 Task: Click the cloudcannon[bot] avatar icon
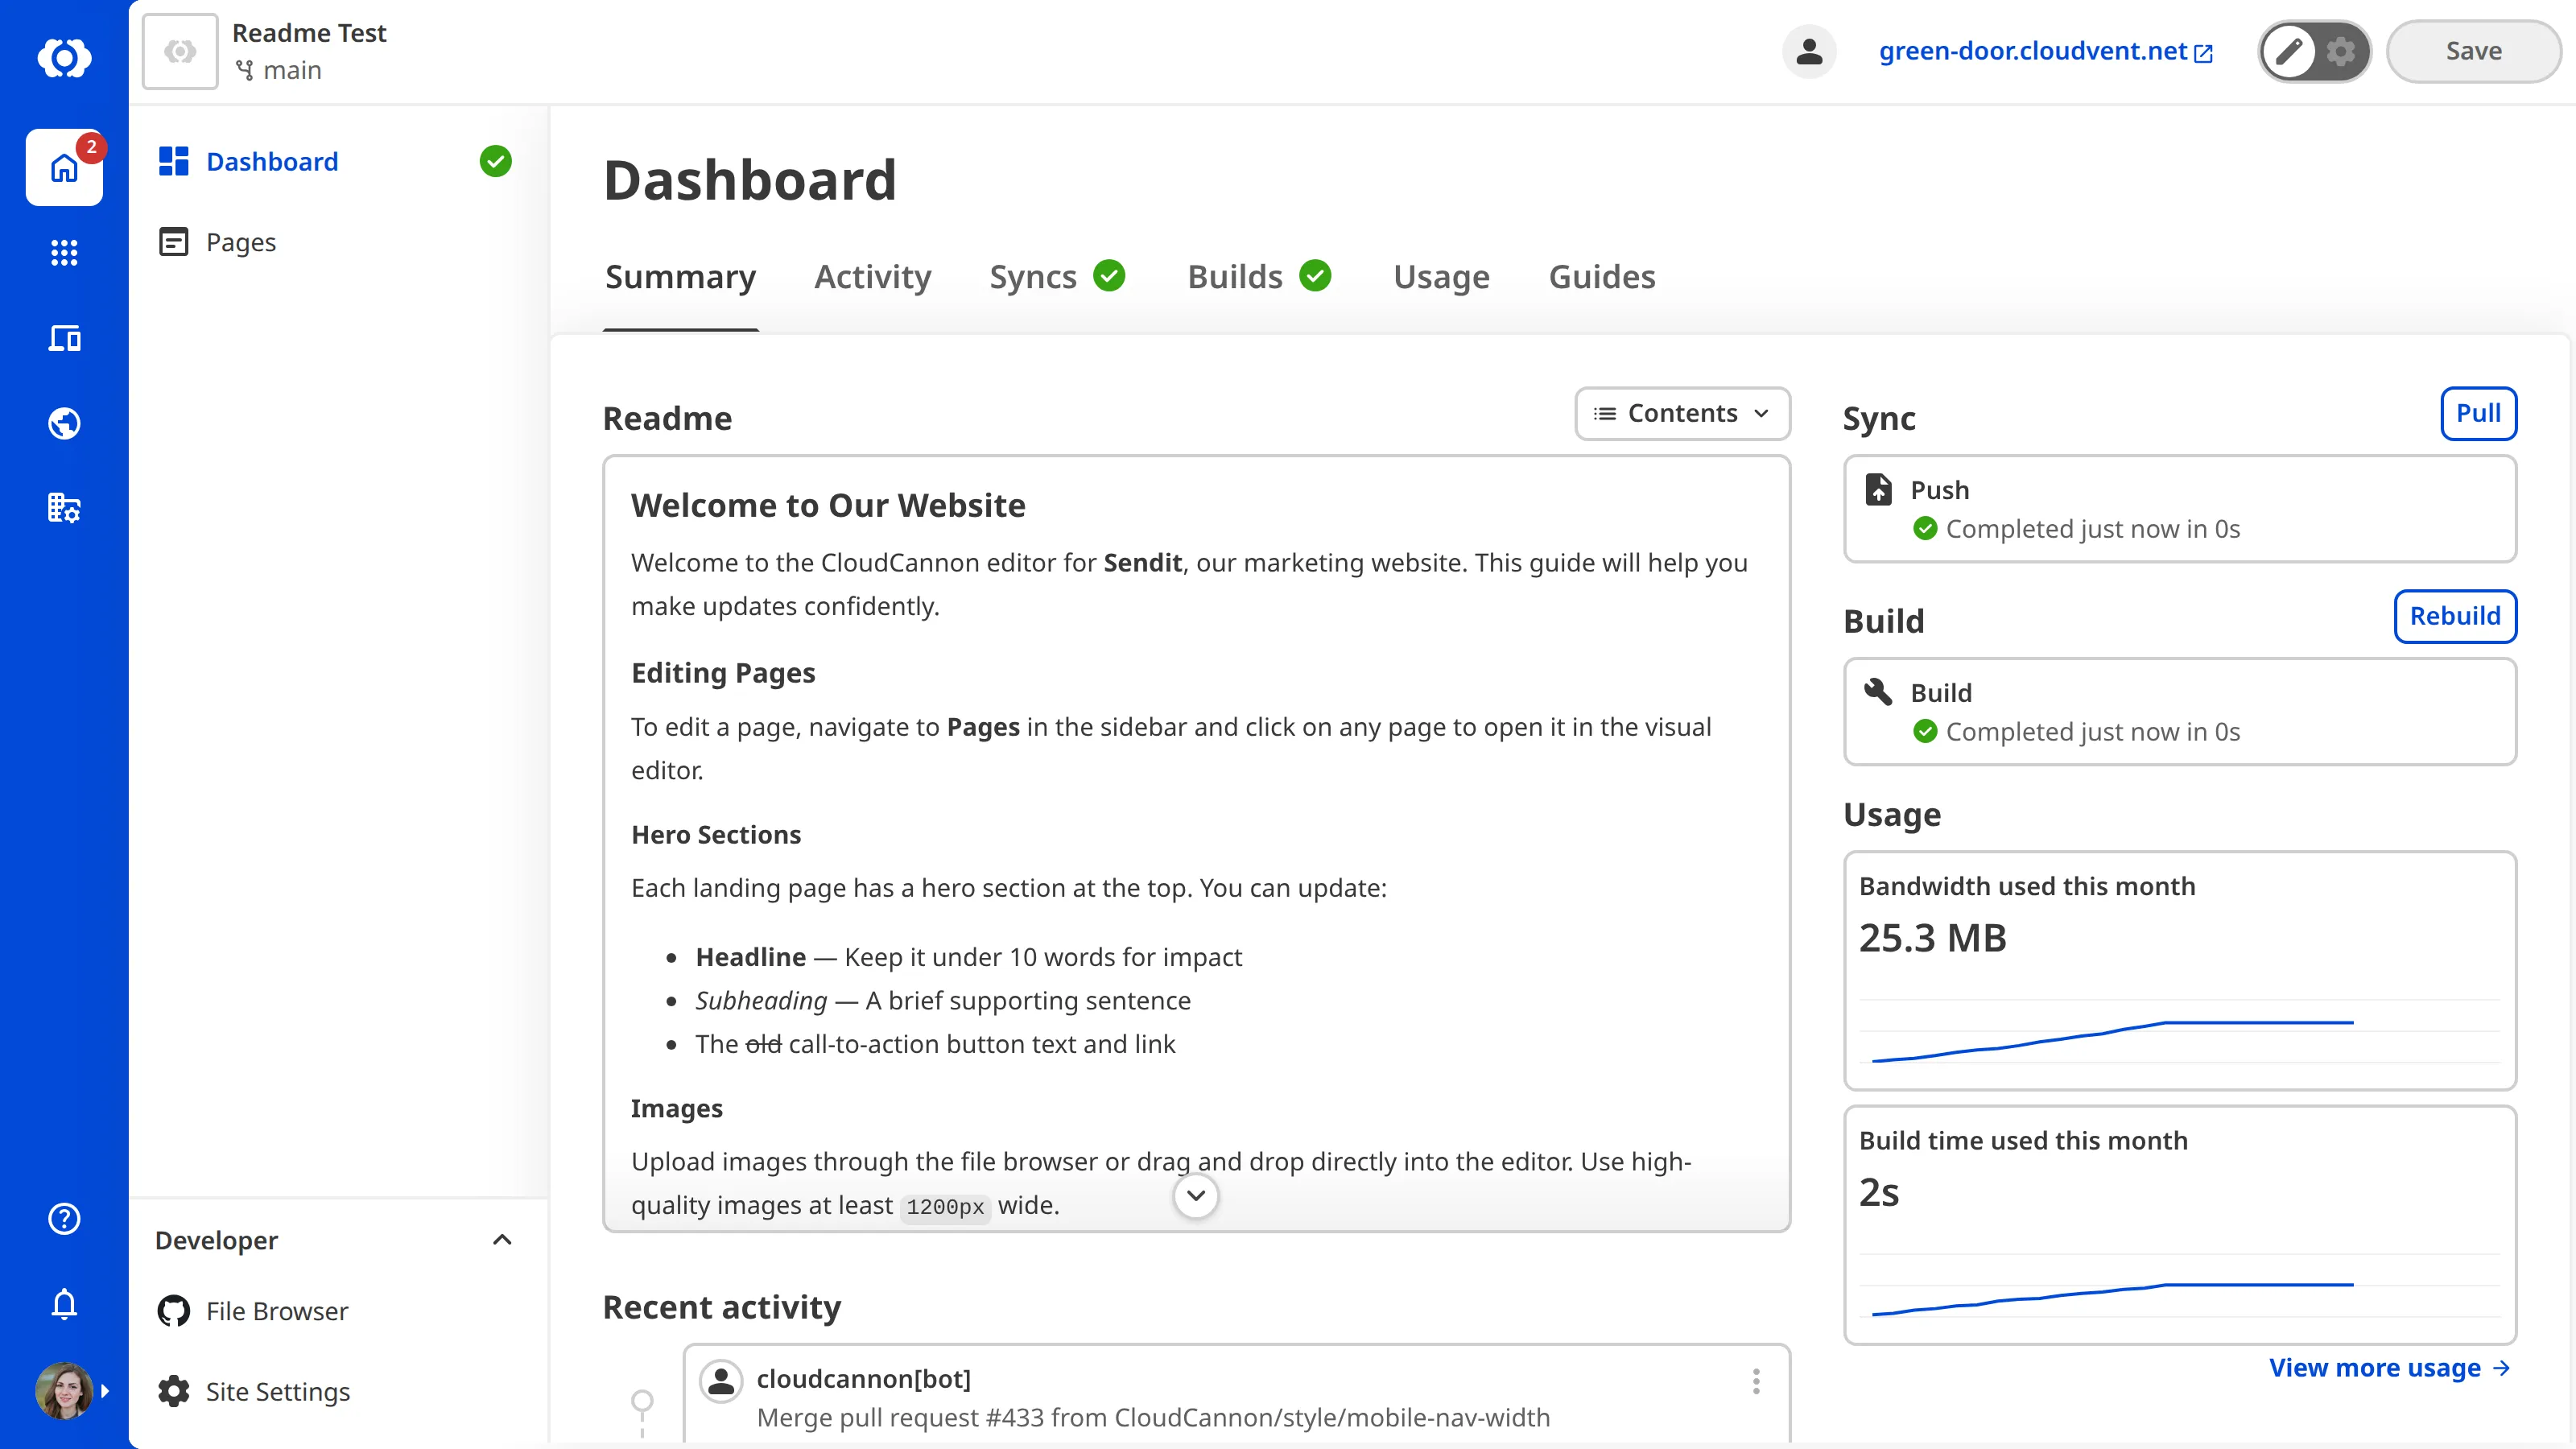720,1381
